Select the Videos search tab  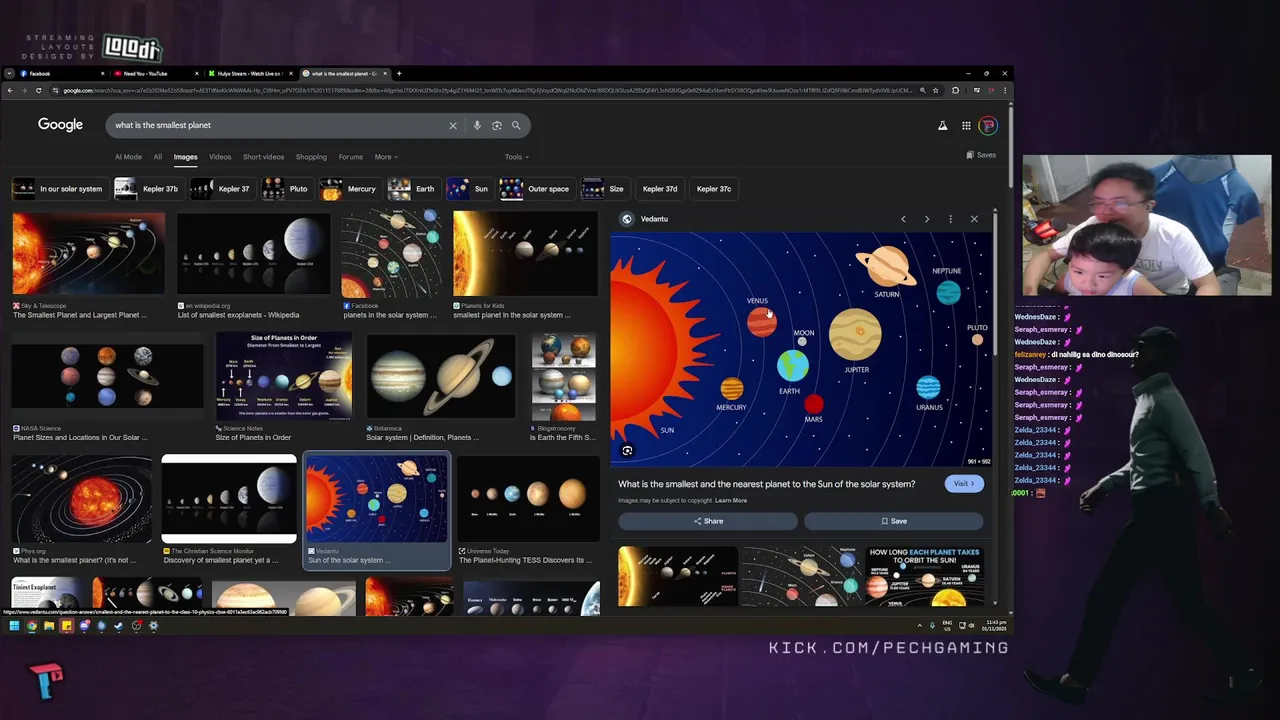tap(220, 157)
